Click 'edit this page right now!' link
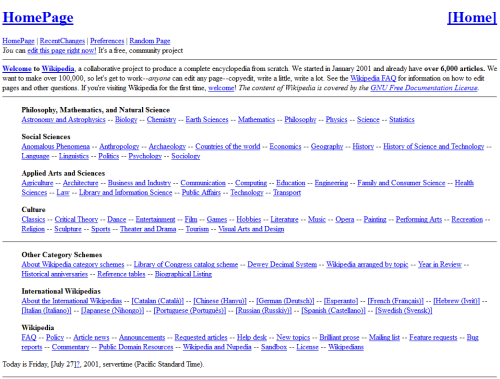500x379 pixels. (x=62, y=51)
